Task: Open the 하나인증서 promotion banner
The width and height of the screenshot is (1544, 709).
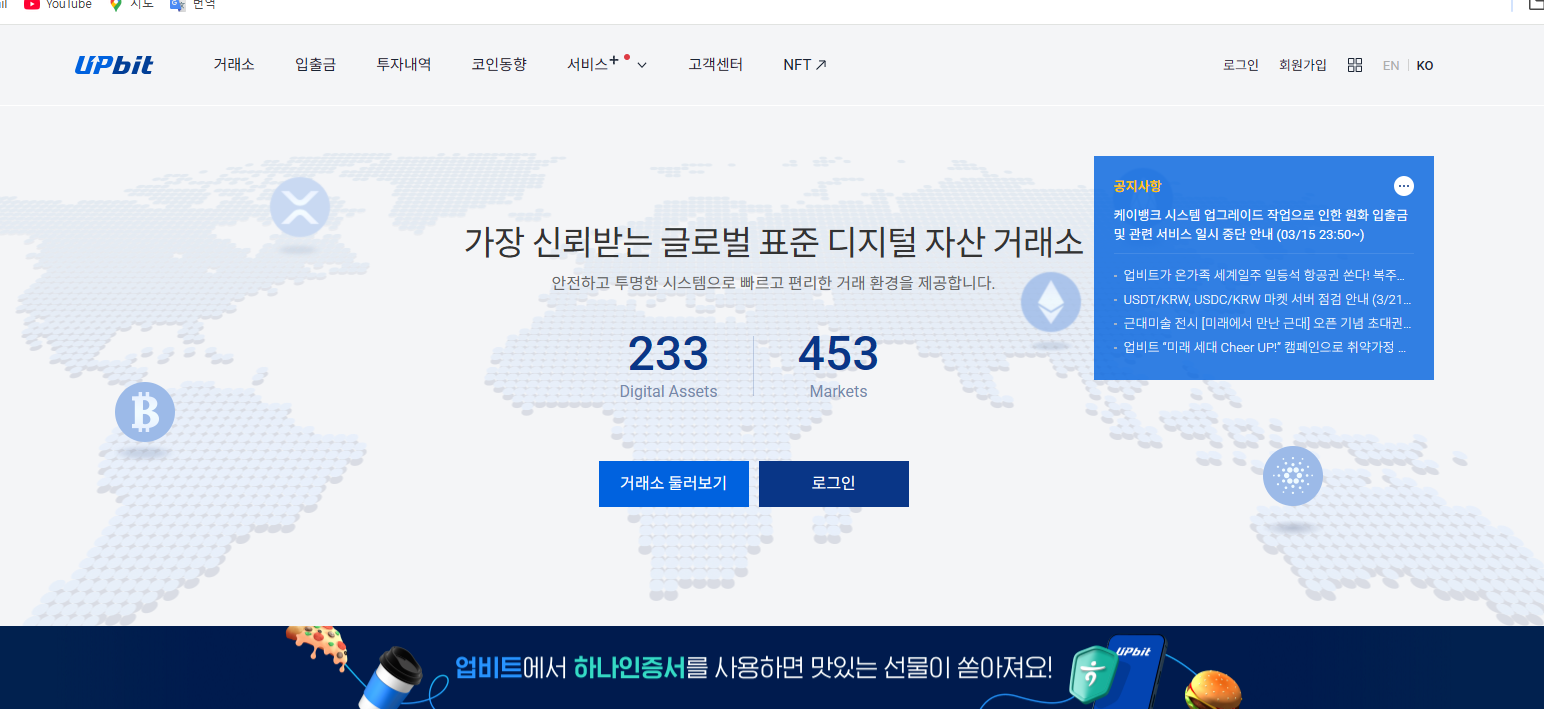Action: (x=772, y=668)
